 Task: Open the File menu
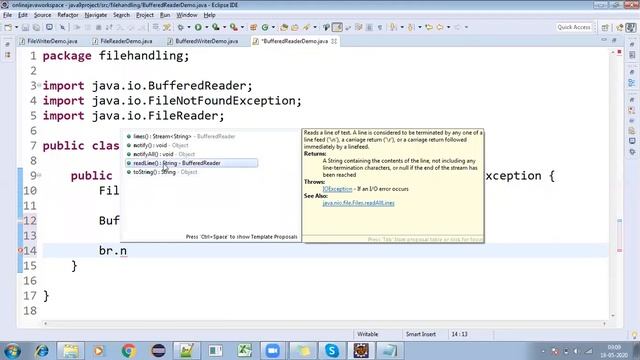(x=7, y=15)
